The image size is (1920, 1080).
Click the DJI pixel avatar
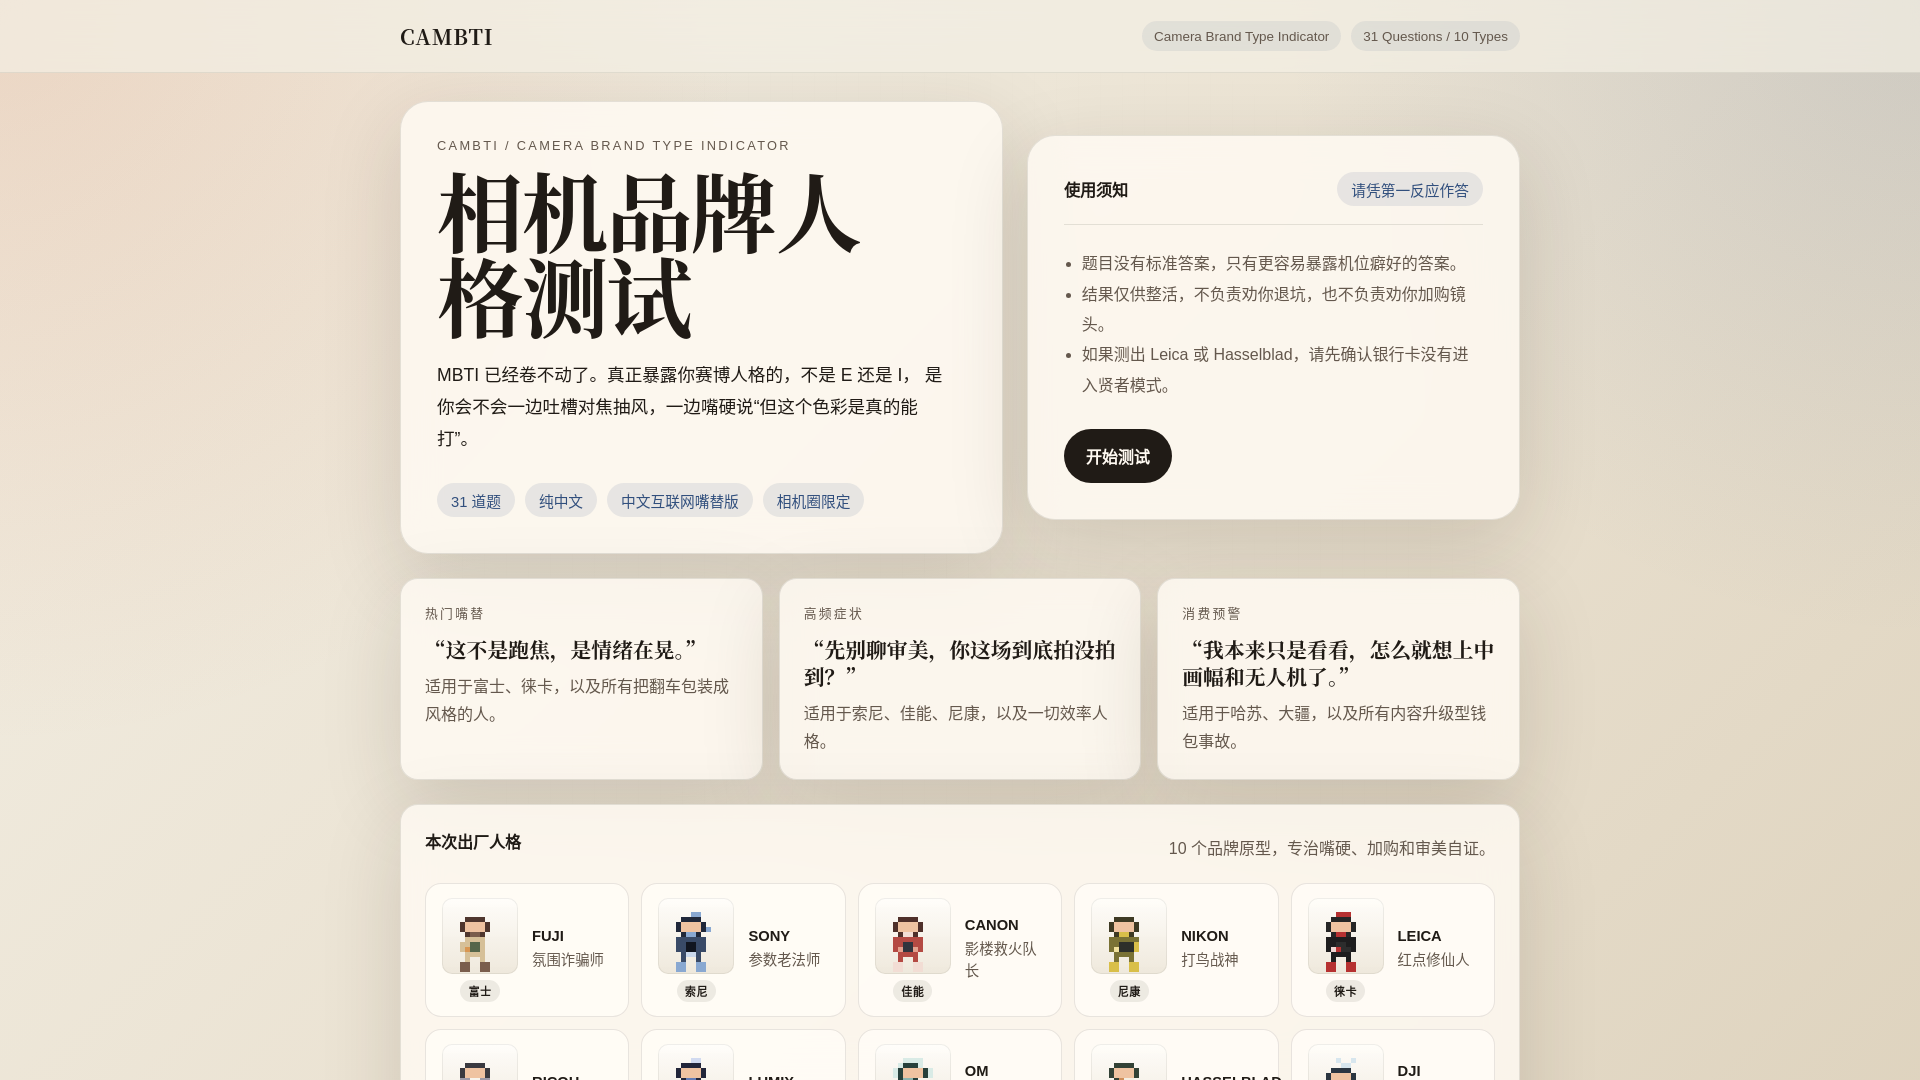1346,1063
